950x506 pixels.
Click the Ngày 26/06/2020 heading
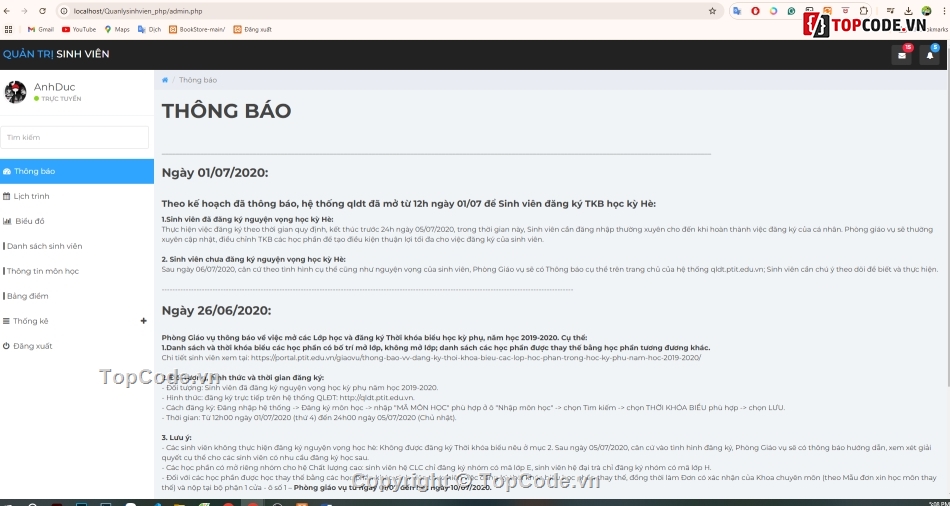tap(216, 311)
